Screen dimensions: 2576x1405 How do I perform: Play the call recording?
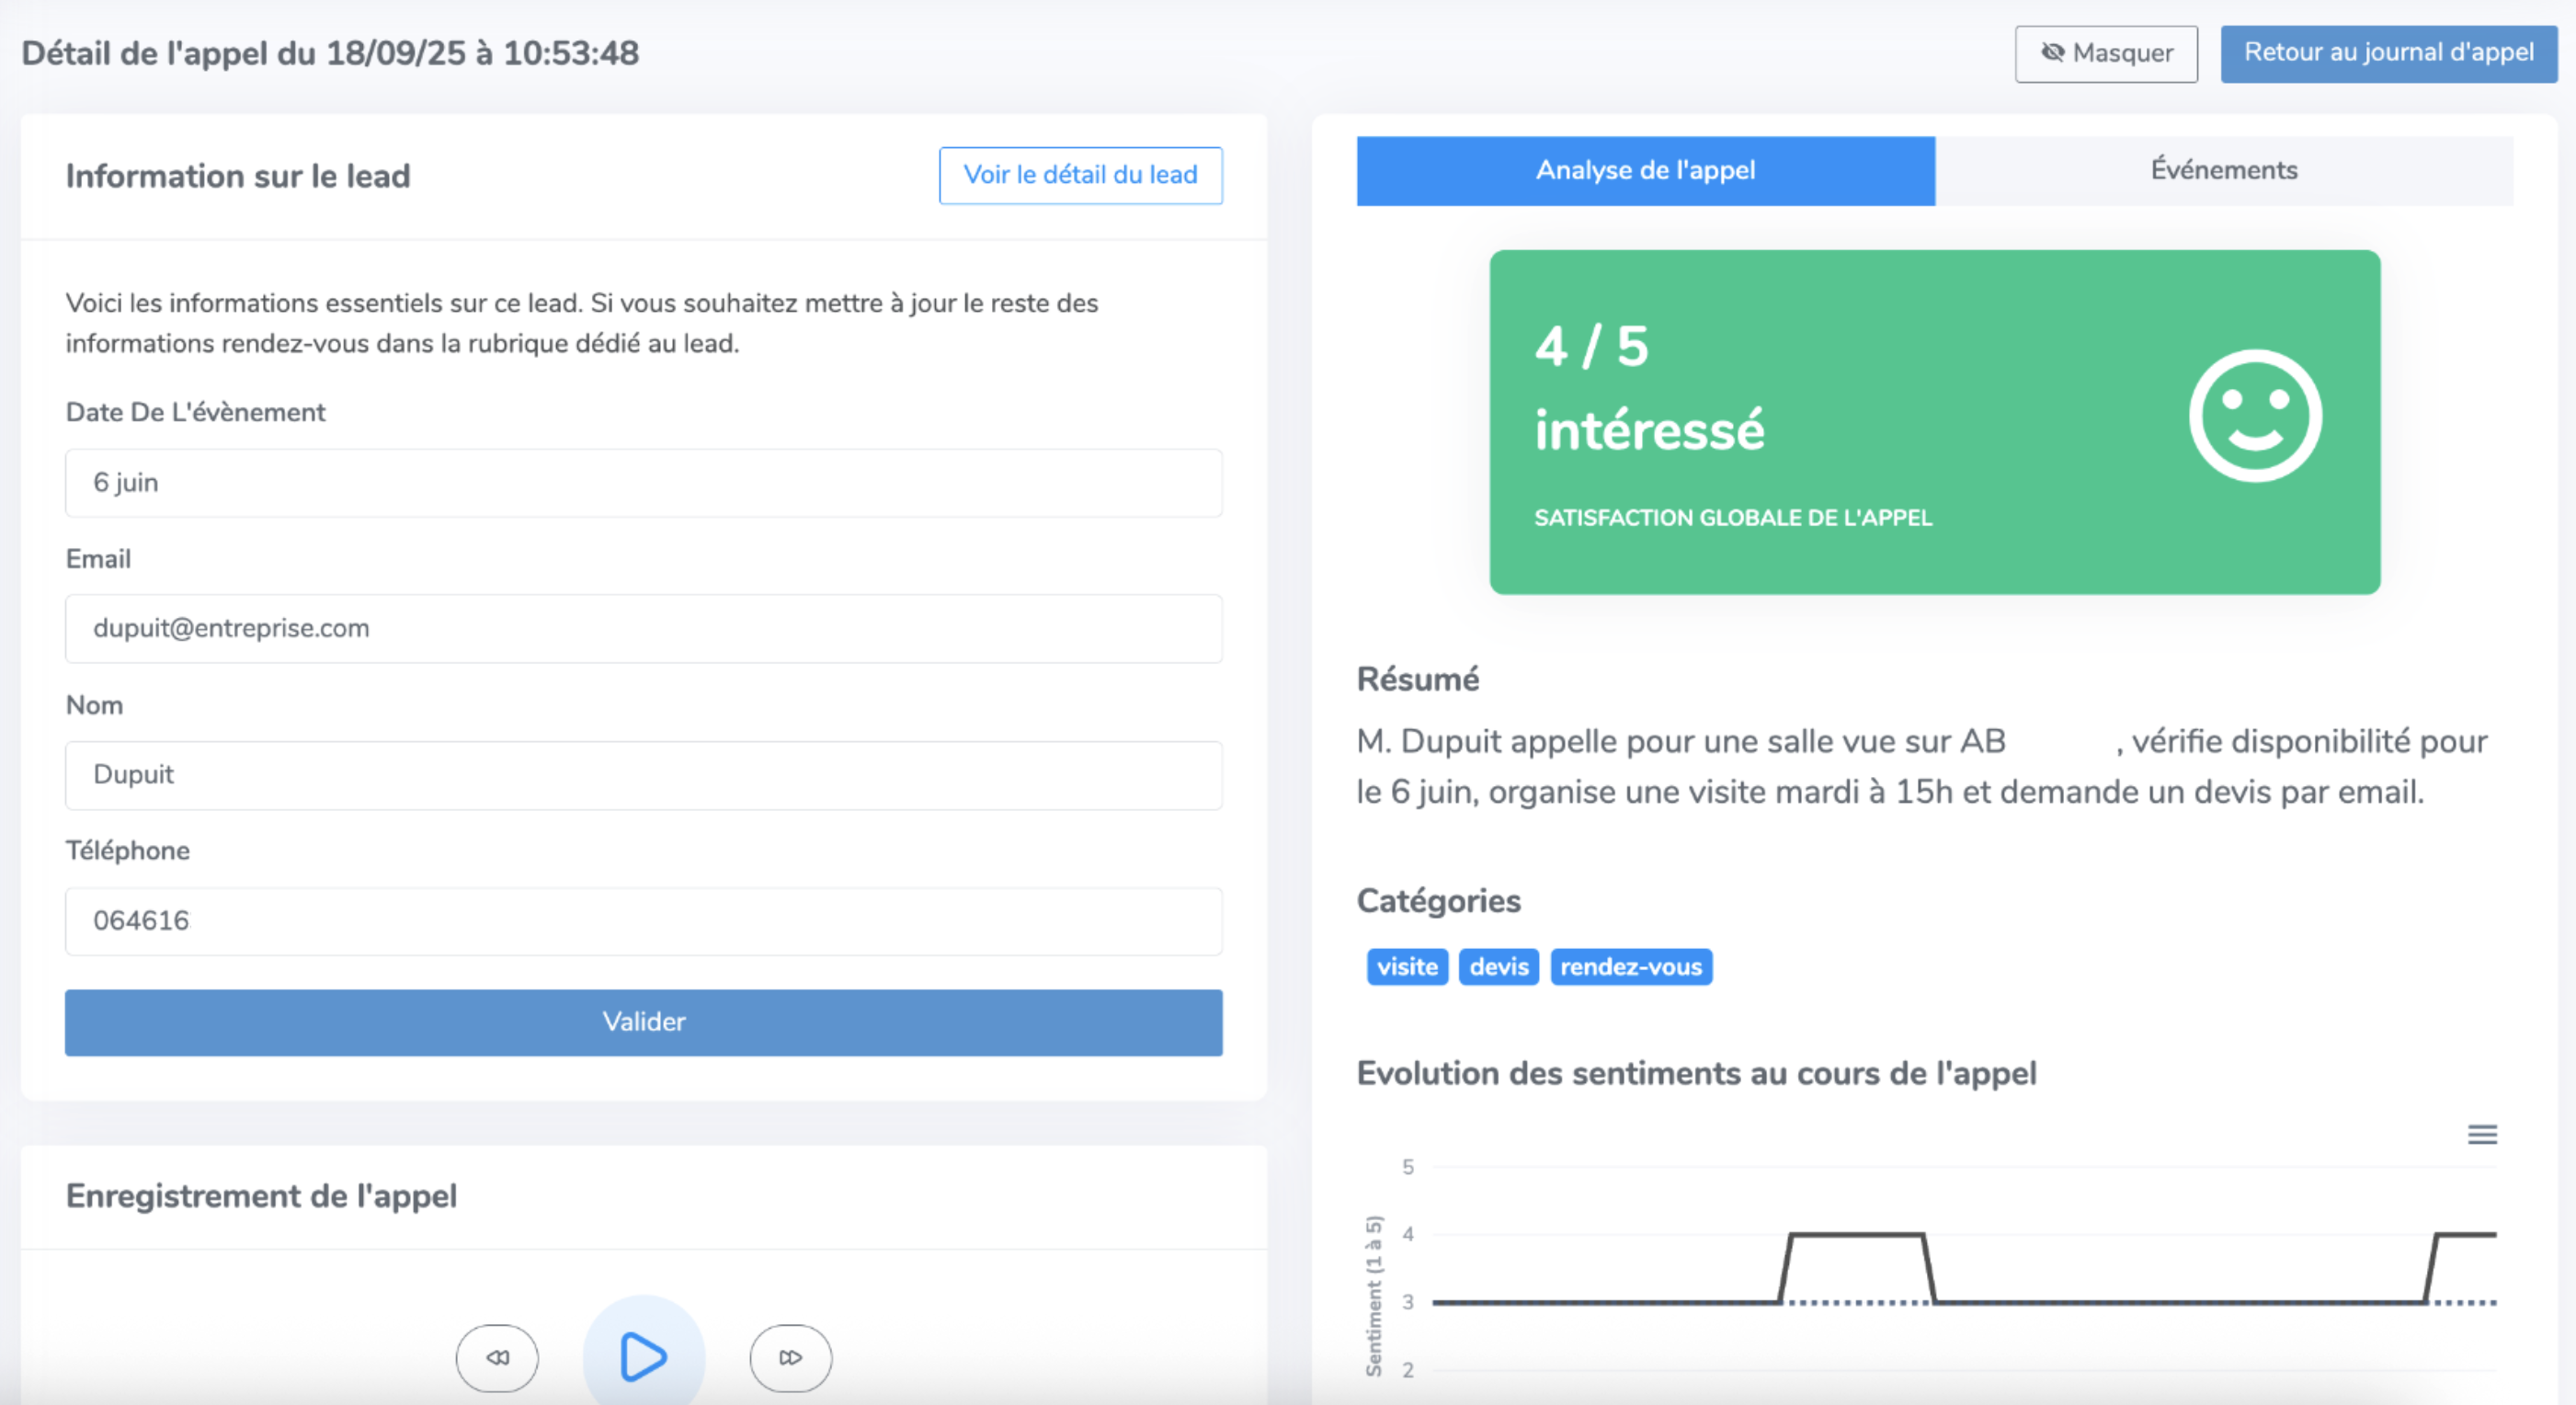point(643,1356)
